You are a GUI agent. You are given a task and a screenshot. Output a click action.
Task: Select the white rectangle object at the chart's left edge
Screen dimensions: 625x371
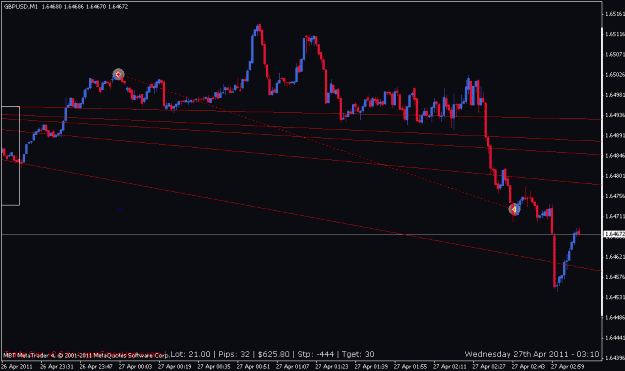pyautogui.click(x=10, y=156)
